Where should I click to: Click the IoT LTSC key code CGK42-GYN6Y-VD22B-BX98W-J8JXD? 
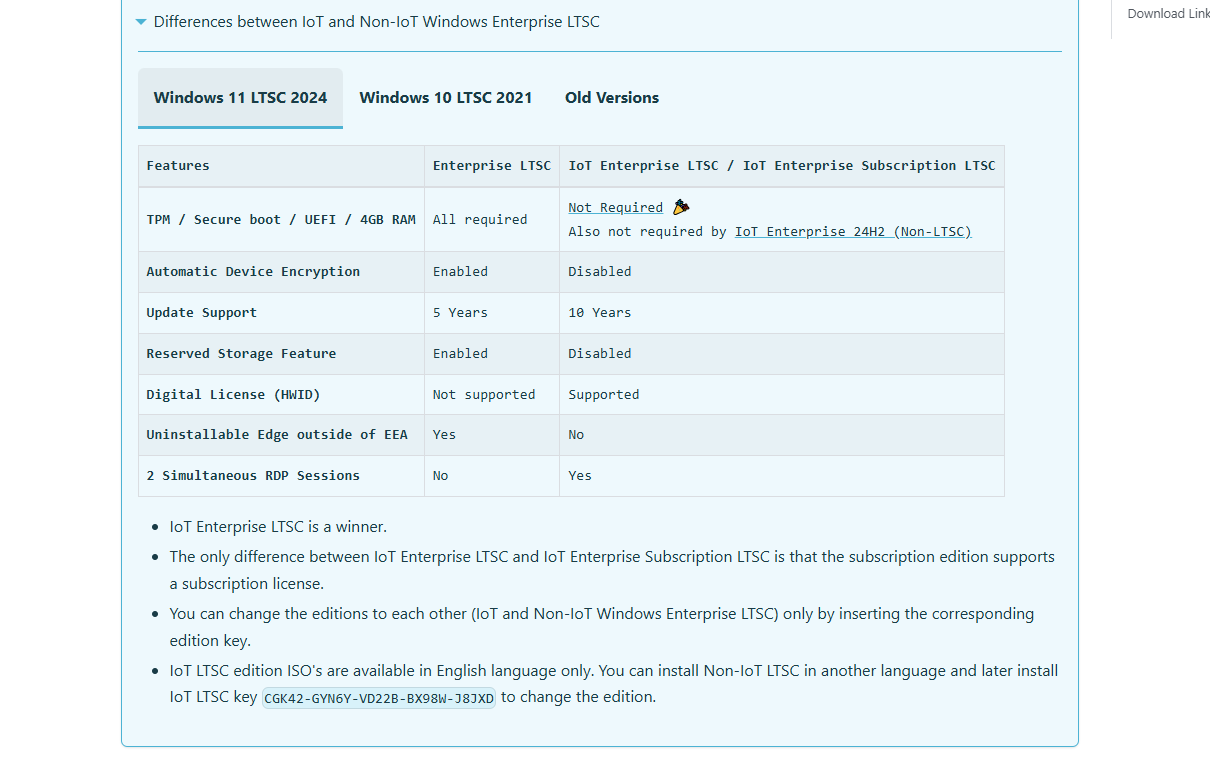point(379,698)
